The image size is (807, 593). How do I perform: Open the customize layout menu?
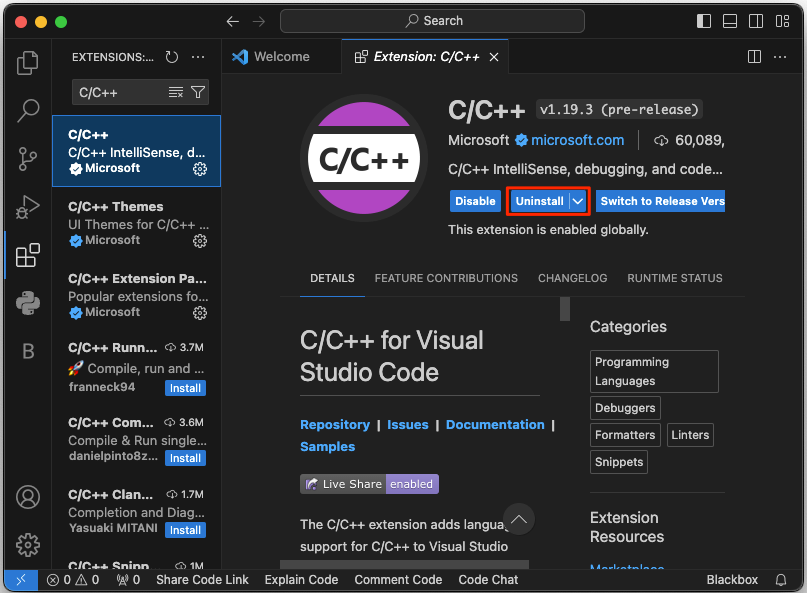coord(782,21)
